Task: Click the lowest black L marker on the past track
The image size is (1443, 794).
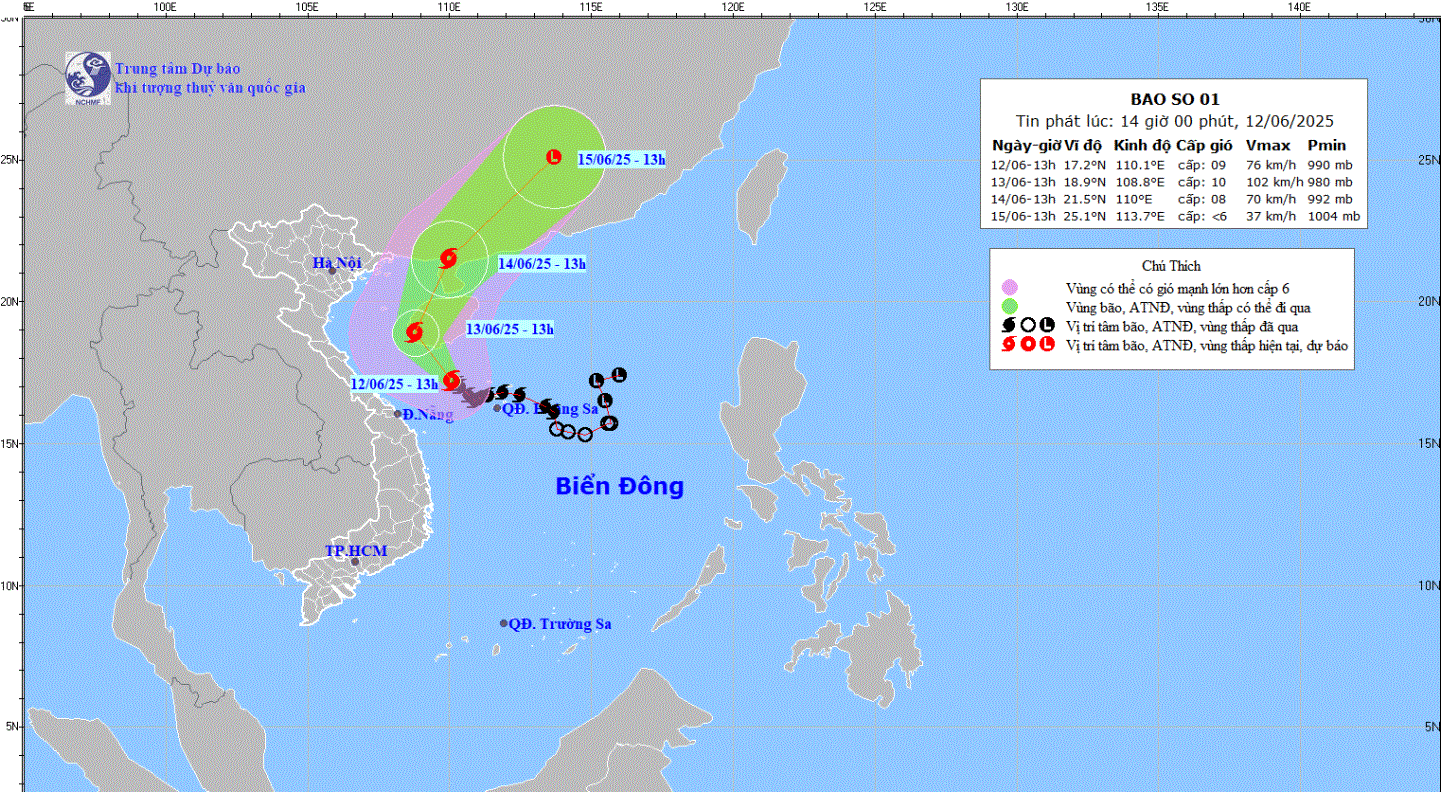Action: pos(604,401)
